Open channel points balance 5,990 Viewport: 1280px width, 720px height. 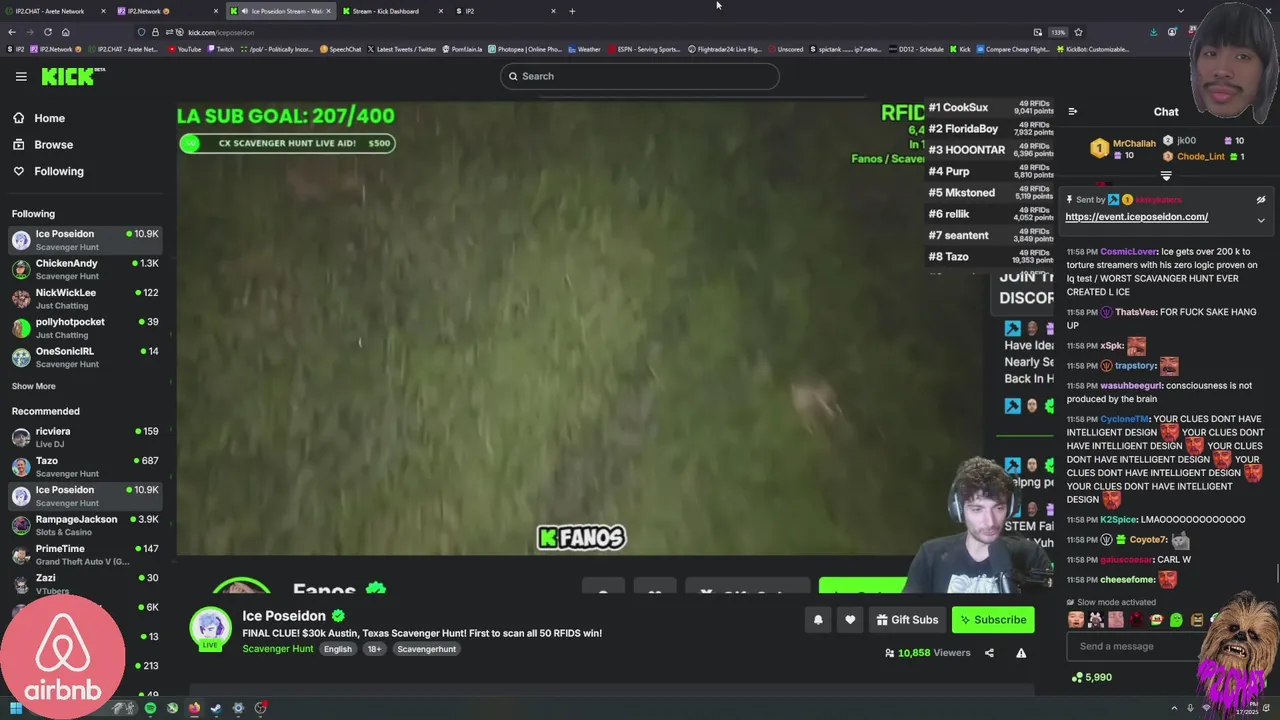(x=1091, y=677)
